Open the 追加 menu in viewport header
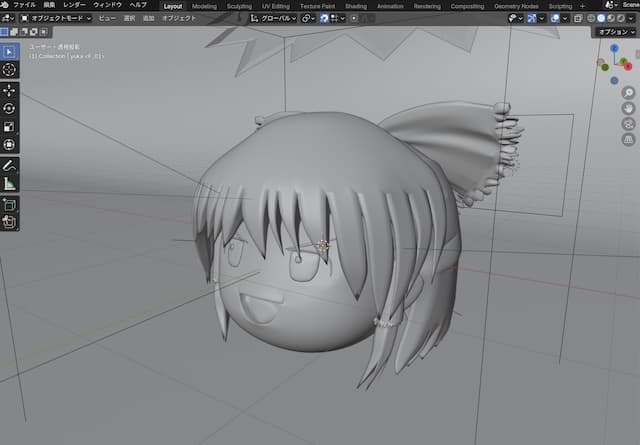The width and height of the screenshot is (640, 445). [148, 18]
